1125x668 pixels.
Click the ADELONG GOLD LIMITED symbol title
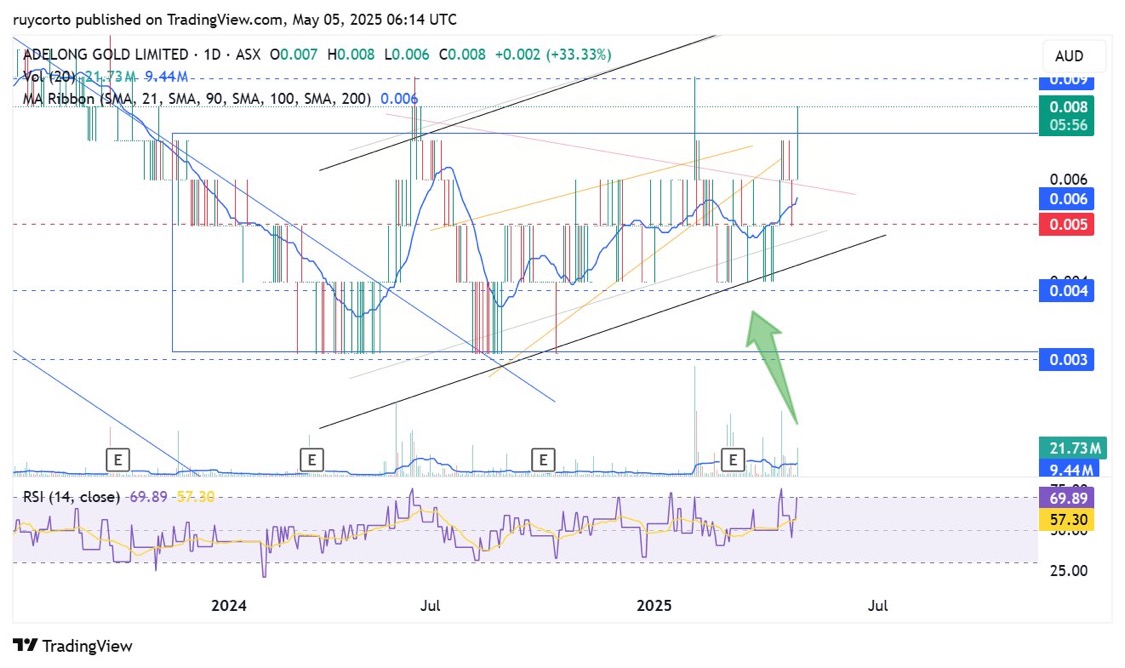pyautogui.click(x=105, y=55)
